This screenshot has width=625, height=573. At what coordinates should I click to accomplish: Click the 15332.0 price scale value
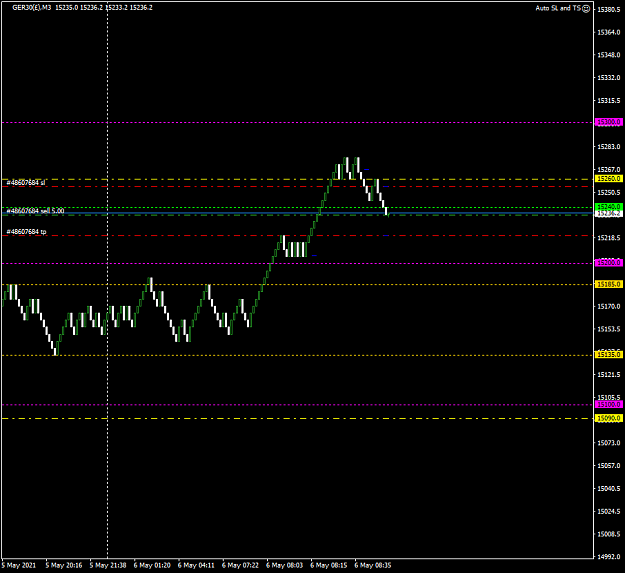[609, 78]
